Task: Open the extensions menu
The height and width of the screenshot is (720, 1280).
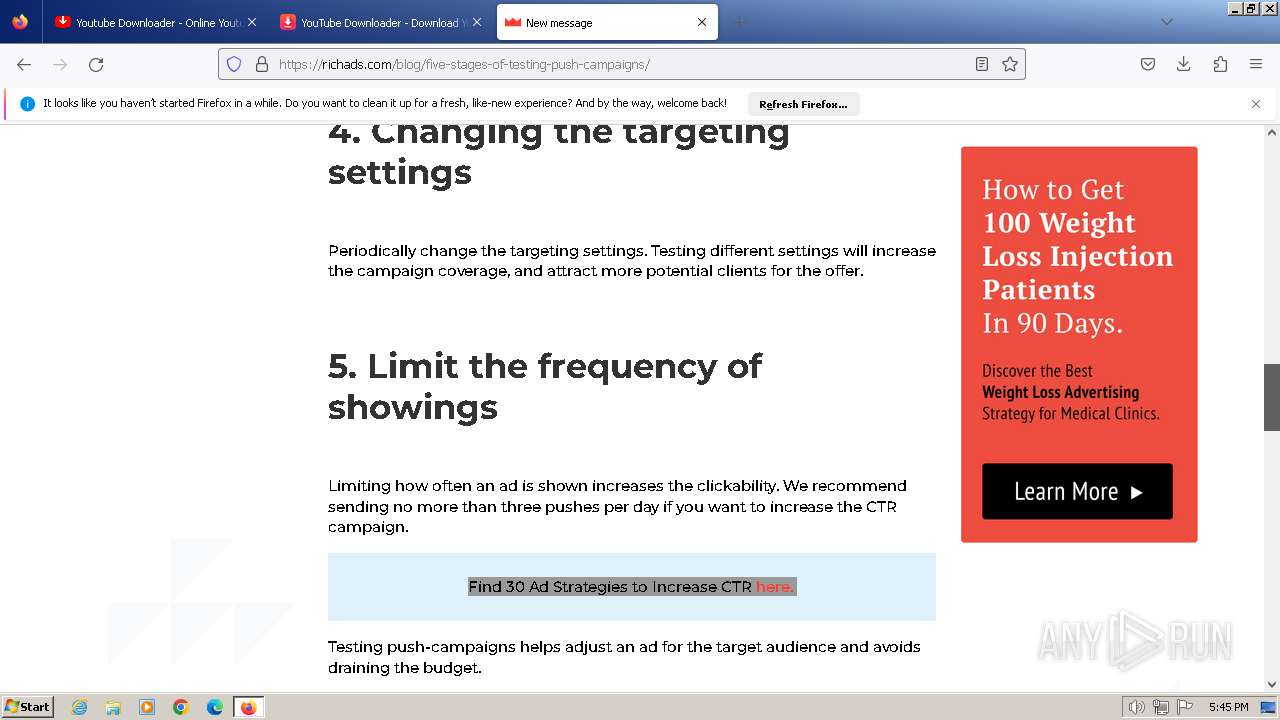Action: (1220, 64)
